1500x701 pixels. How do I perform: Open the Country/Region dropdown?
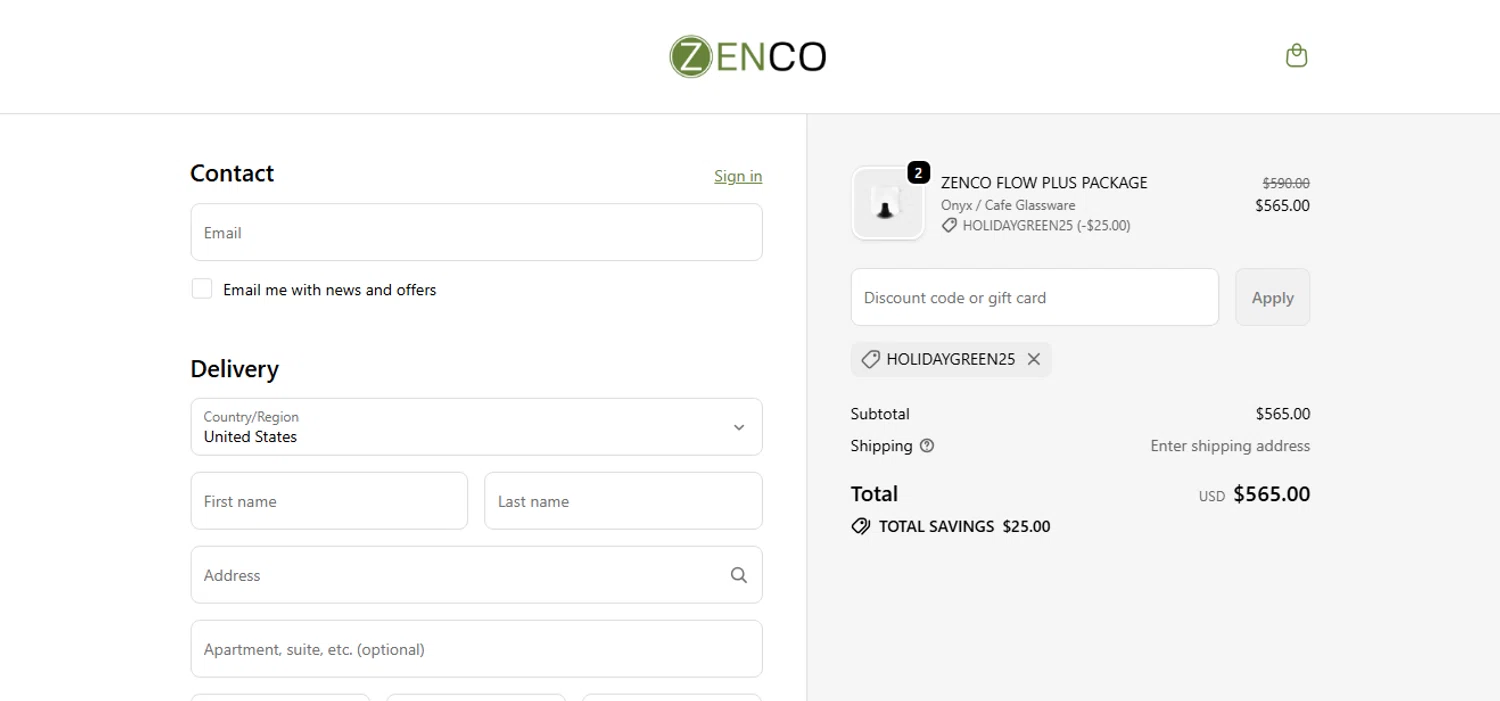click(476, 427)
